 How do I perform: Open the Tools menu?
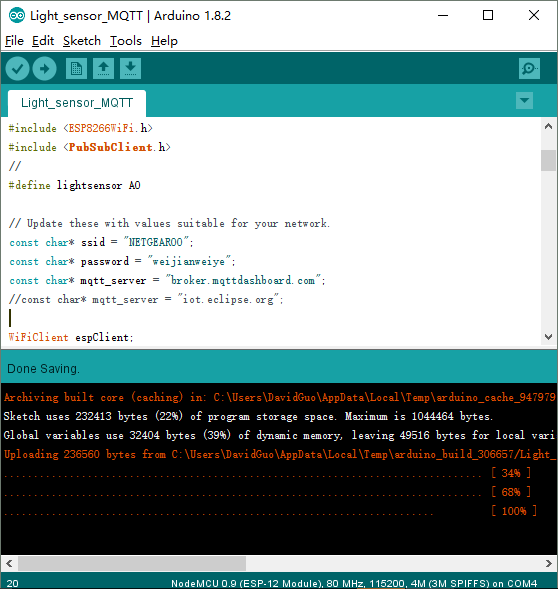point(126,41)
